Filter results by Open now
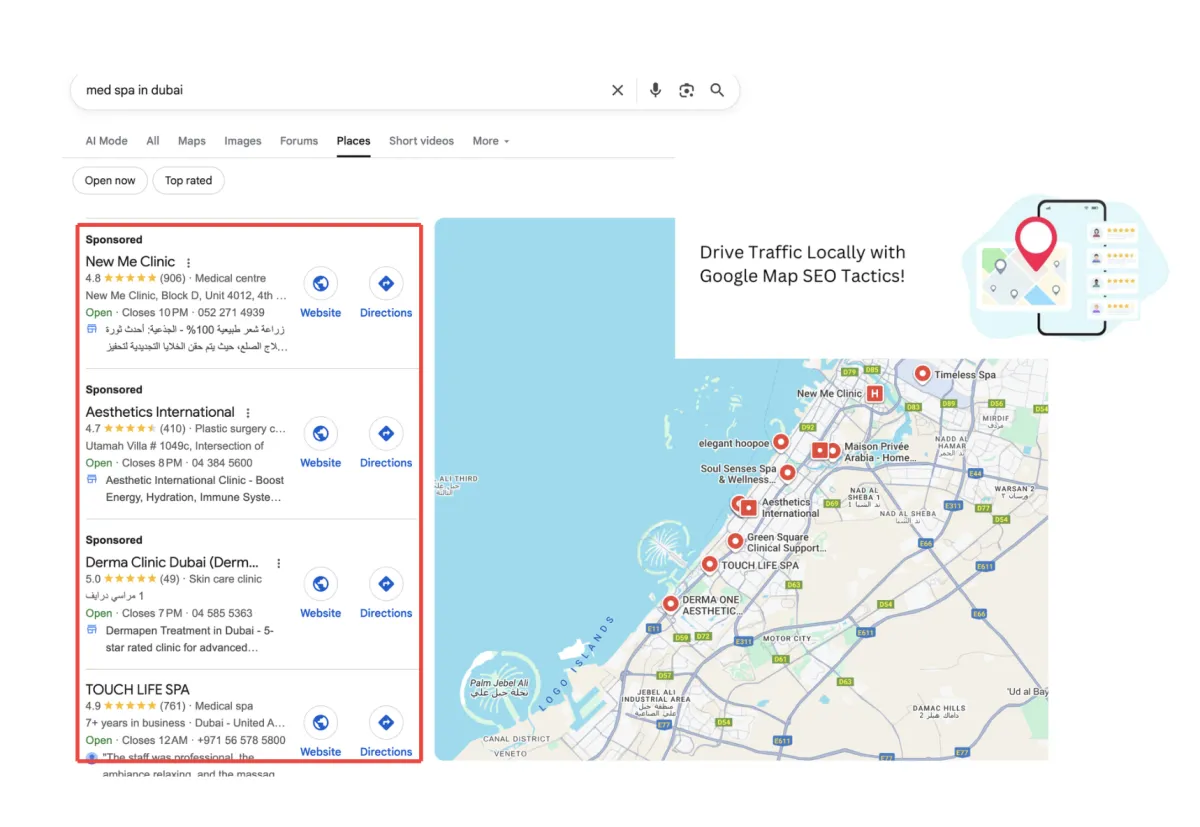This screenshot has width=1200, height=827. [x=110, y=181]
